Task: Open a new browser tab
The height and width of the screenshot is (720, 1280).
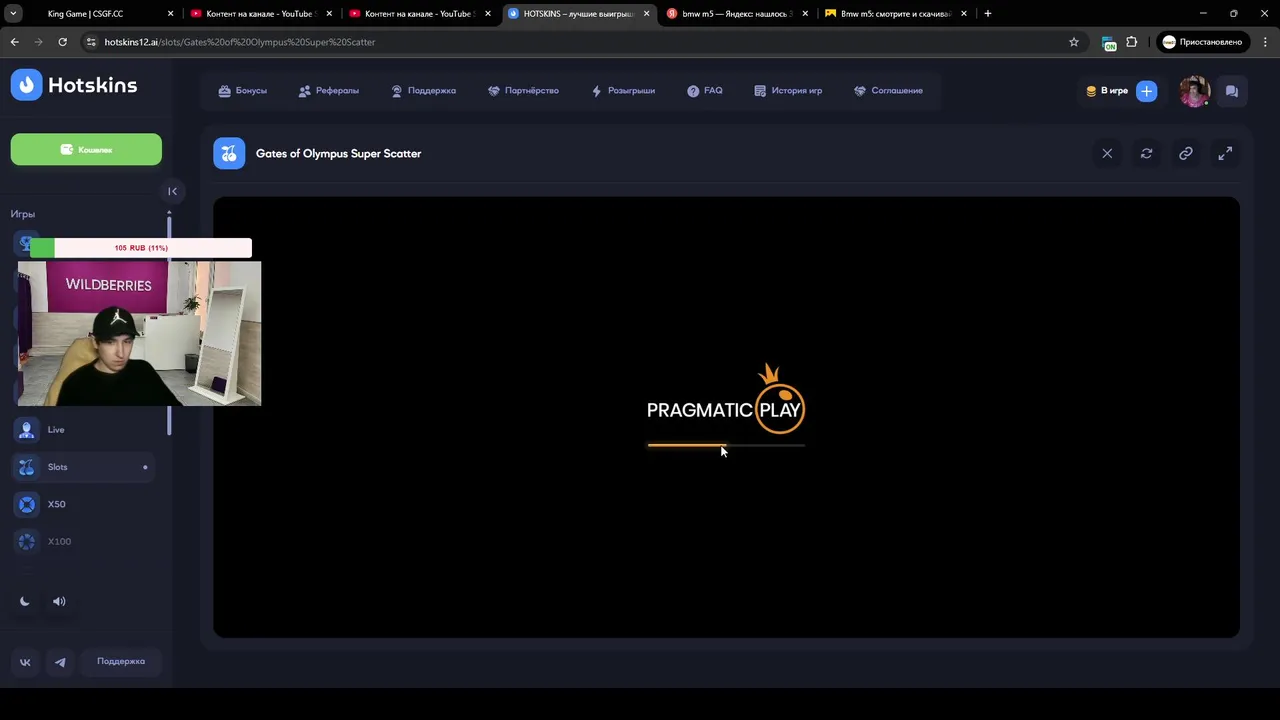Action: tap(987, 14)
